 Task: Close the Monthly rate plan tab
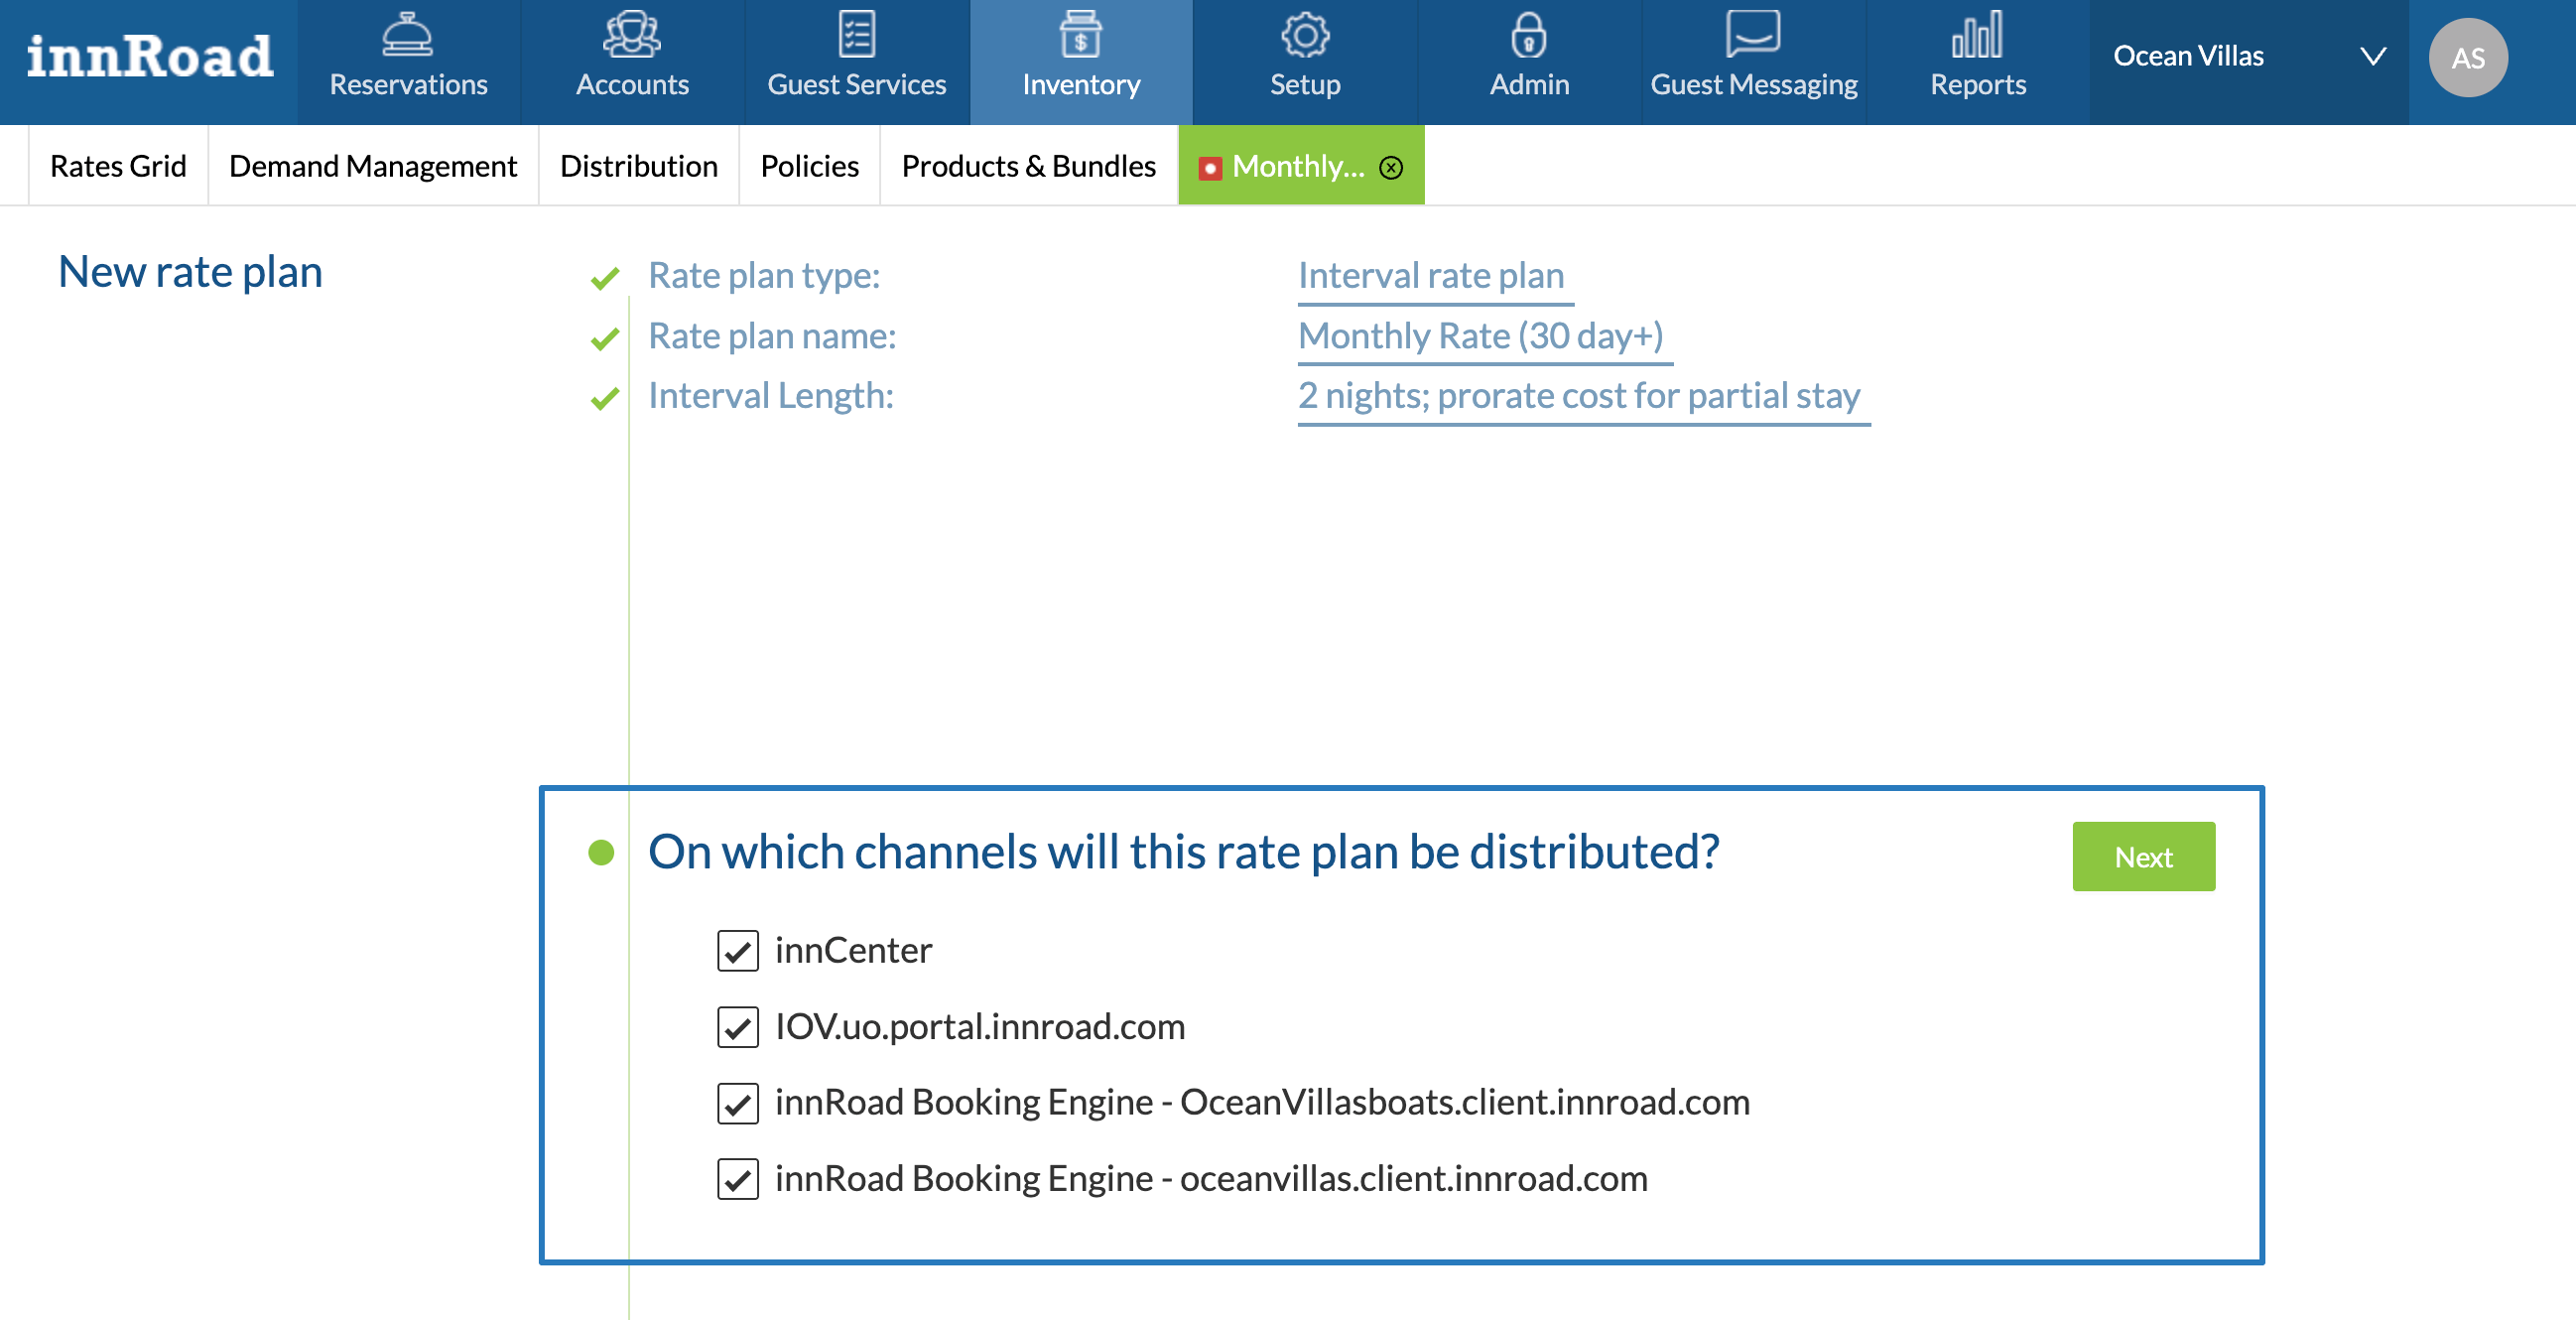1390,167
